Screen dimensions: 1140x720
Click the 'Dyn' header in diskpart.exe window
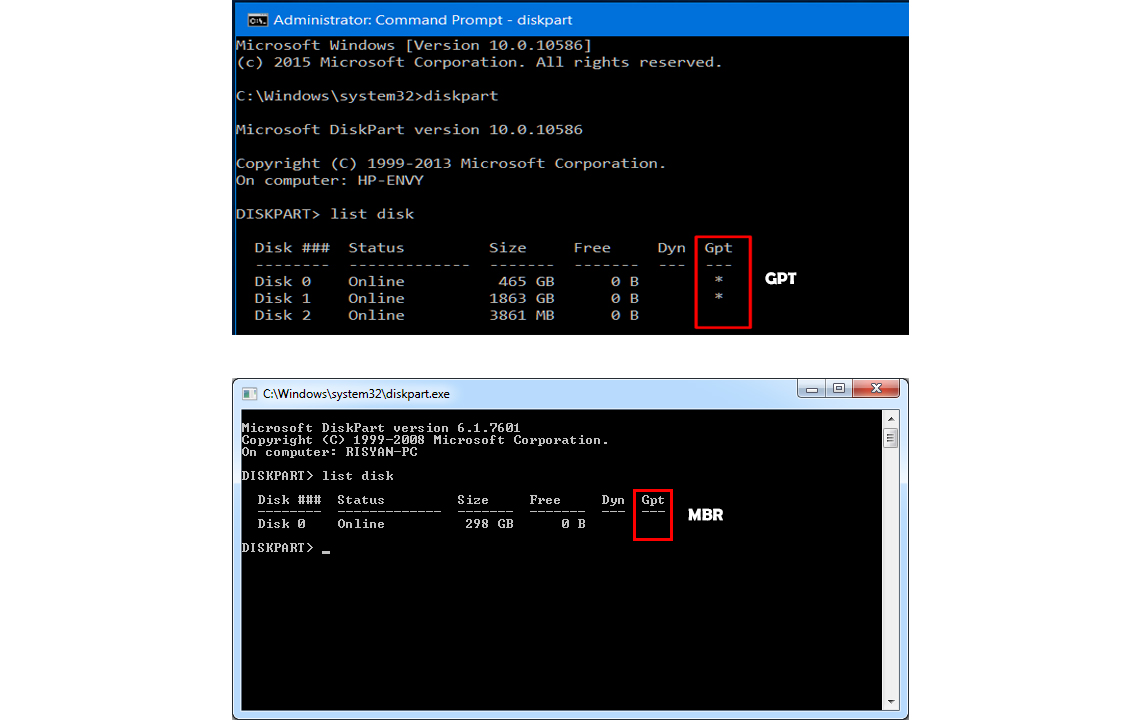[613, 500]
